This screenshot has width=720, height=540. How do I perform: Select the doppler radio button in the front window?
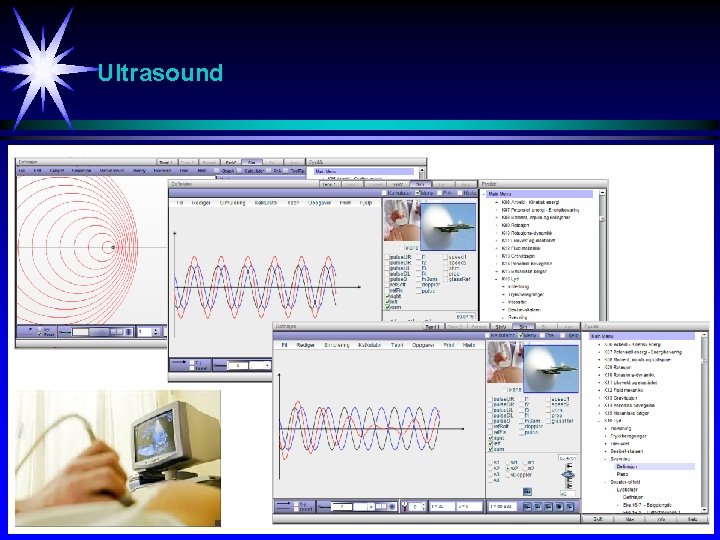coord(508,475)
